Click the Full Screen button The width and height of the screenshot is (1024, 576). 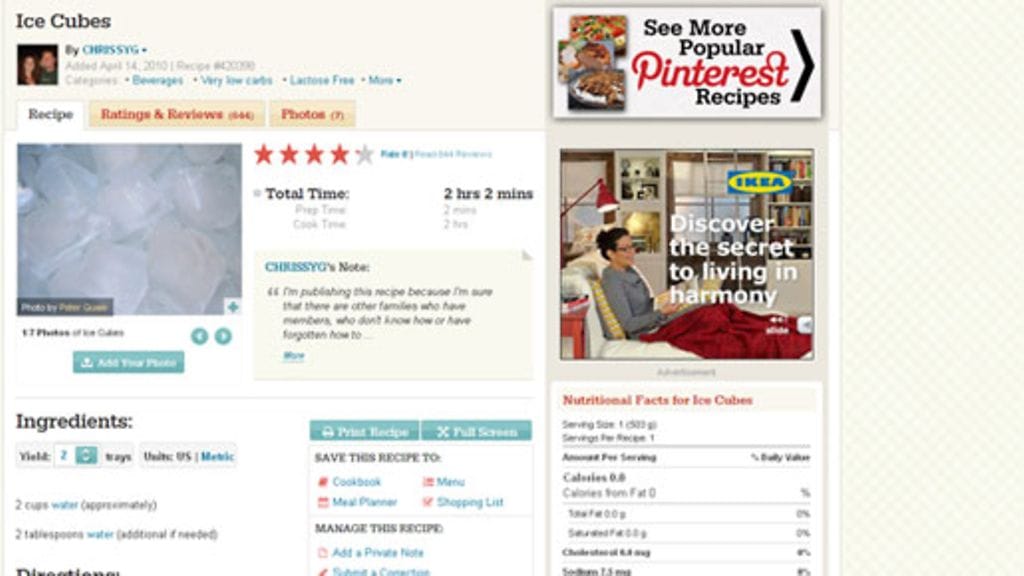pos(477,431)
